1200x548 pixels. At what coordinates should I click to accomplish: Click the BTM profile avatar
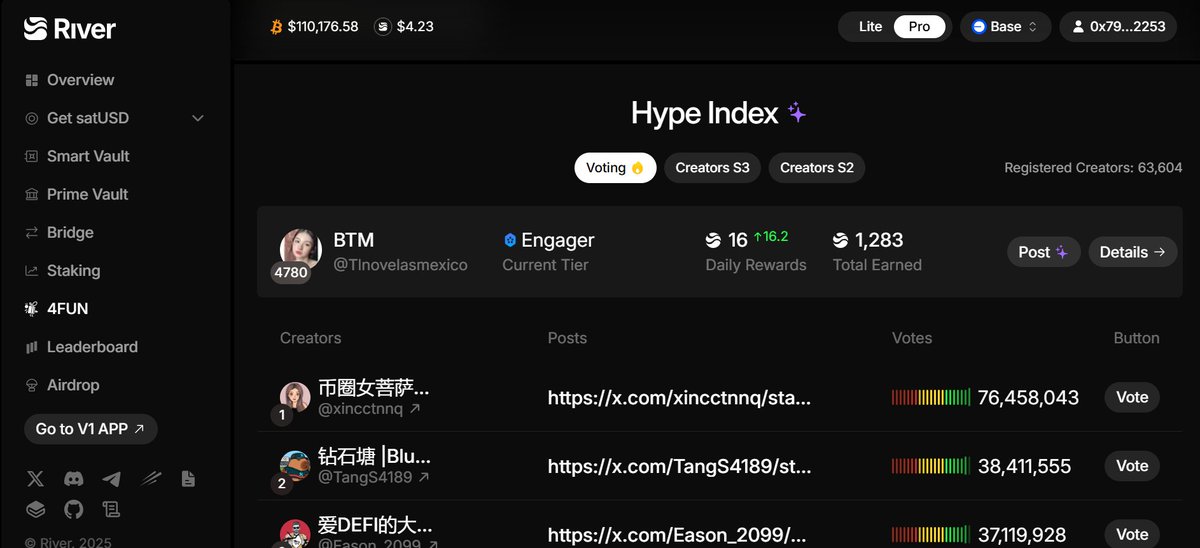(300, 249)
